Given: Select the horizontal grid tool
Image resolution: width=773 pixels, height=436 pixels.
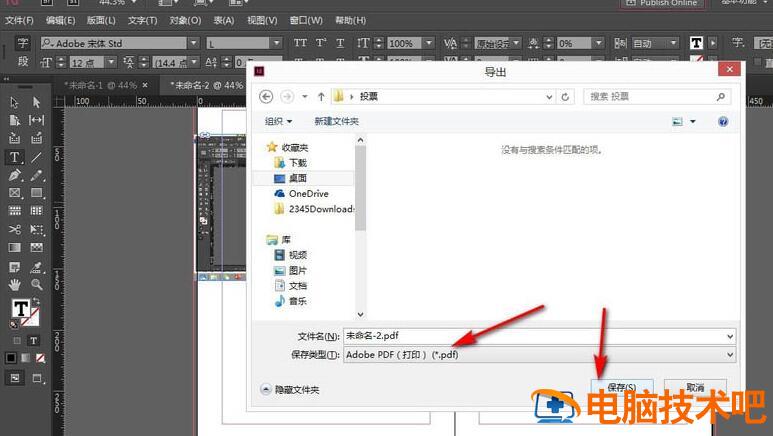Looking at the screenshot, I should (x=14, y=211).
